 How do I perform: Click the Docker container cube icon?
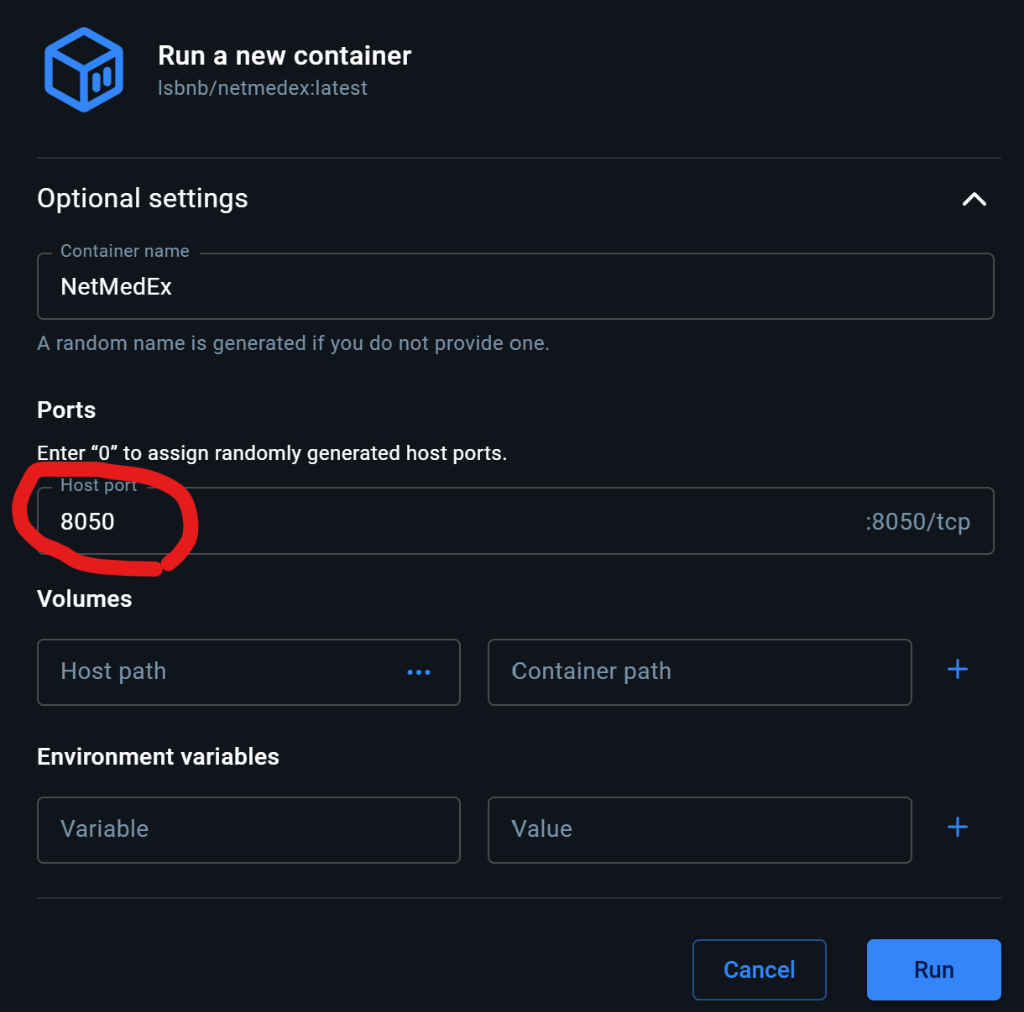point(84,70)
